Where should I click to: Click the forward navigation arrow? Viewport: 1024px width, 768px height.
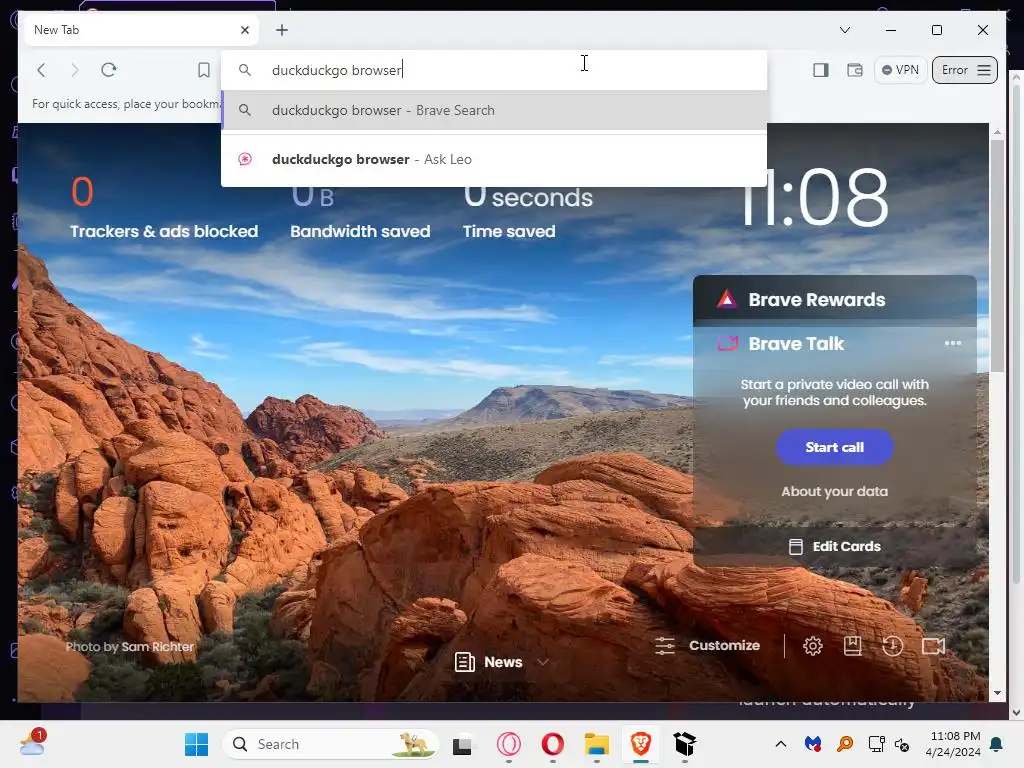coord(74,70)
